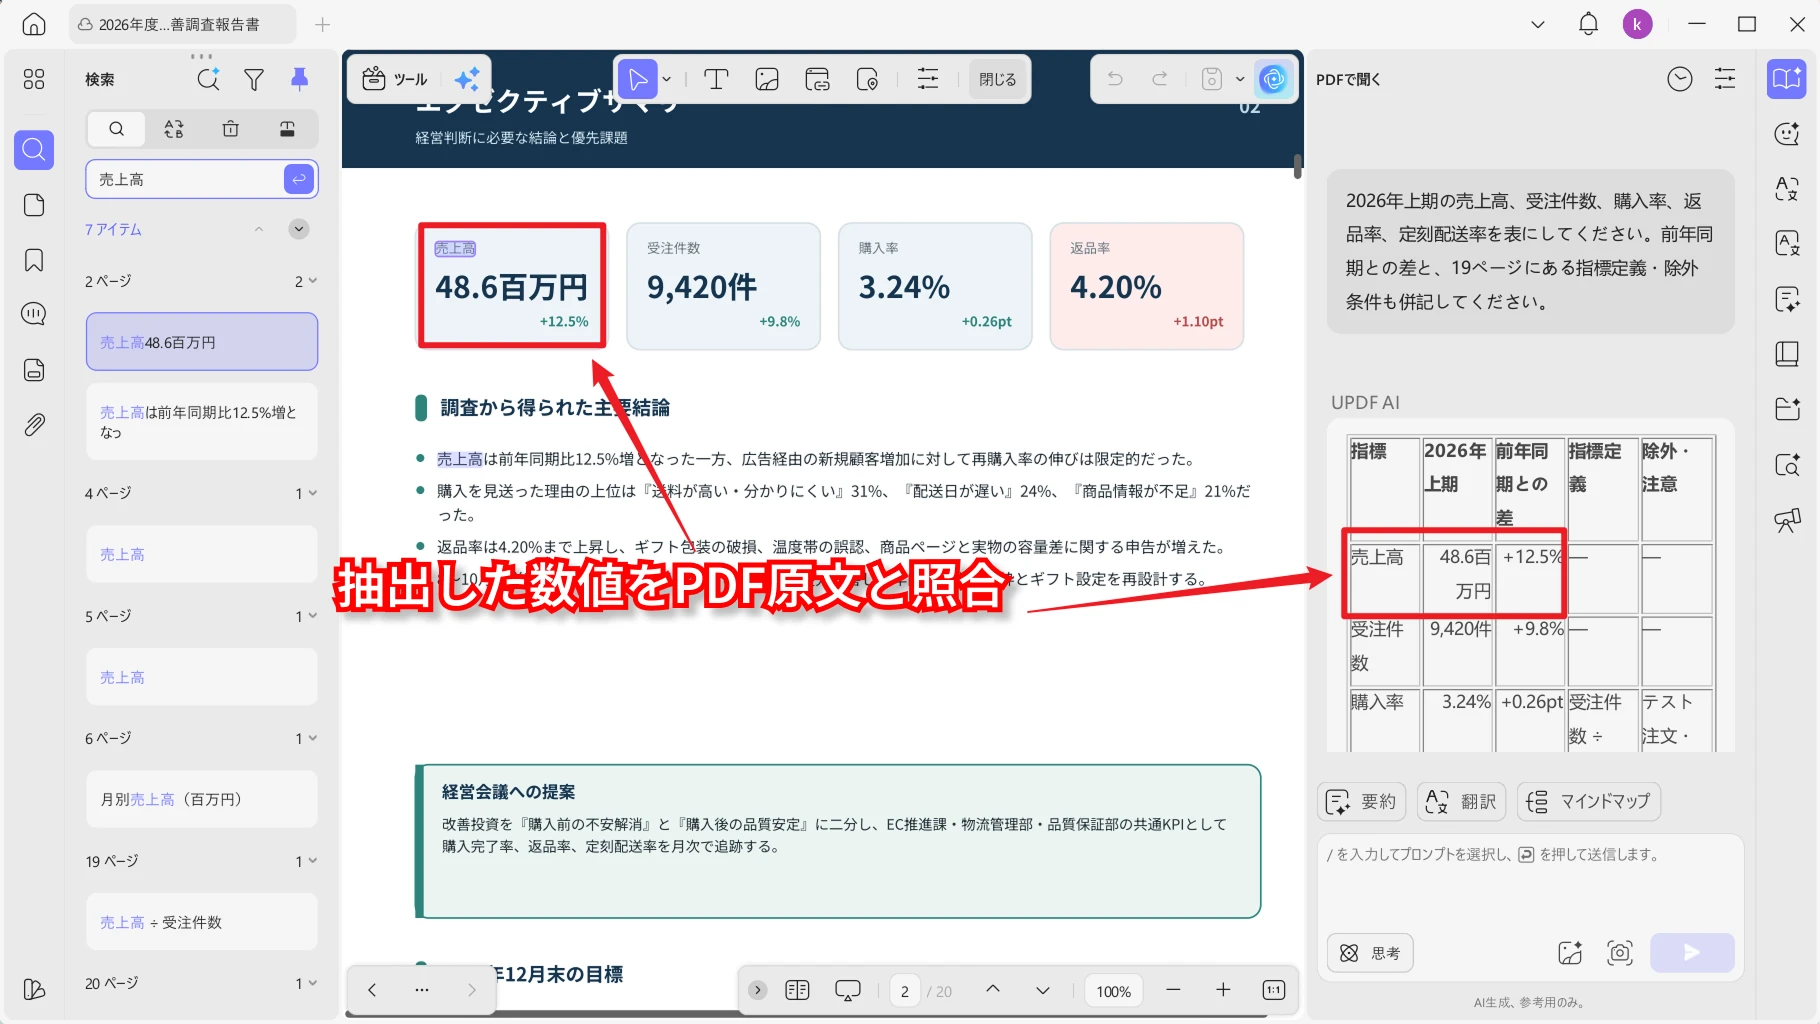Select the text T tool
1820x1024 pixels.
click(716, 79)
